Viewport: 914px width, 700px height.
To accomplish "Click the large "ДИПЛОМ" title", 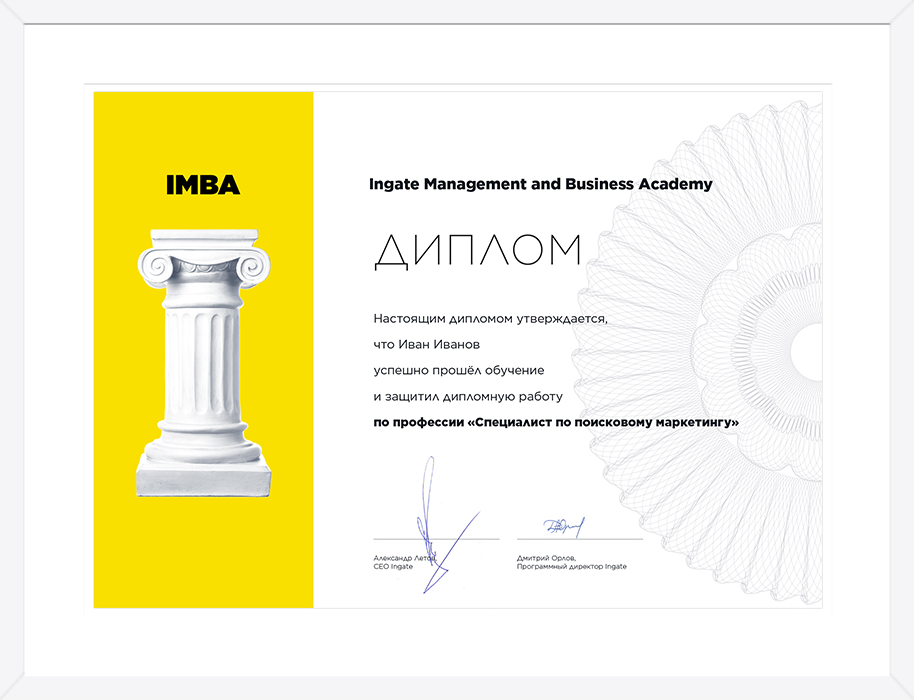I will (x=478, y=252).
